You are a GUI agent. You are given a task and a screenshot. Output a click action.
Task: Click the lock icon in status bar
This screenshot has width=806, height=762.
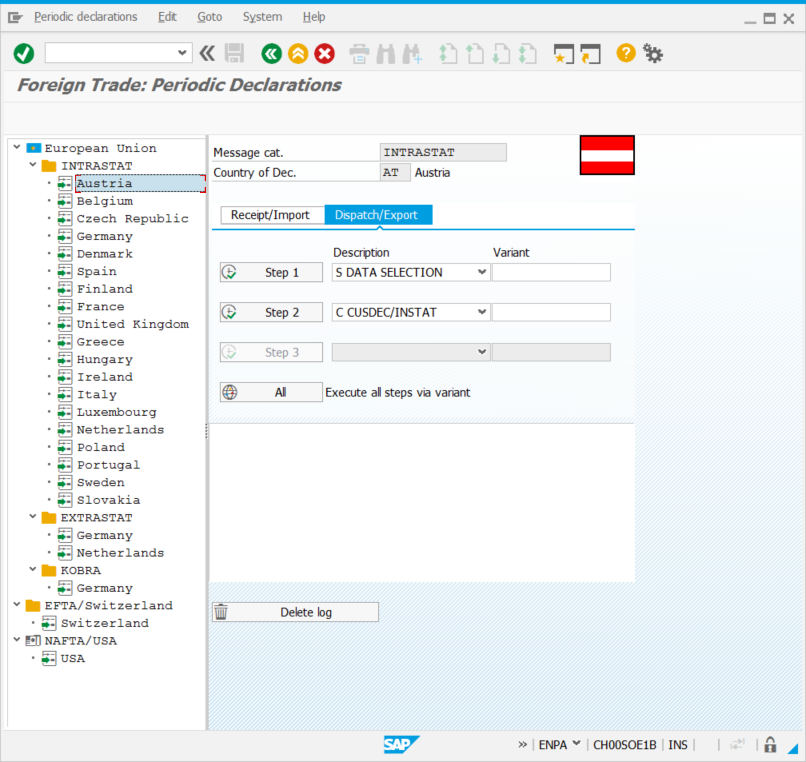point(770,745)
